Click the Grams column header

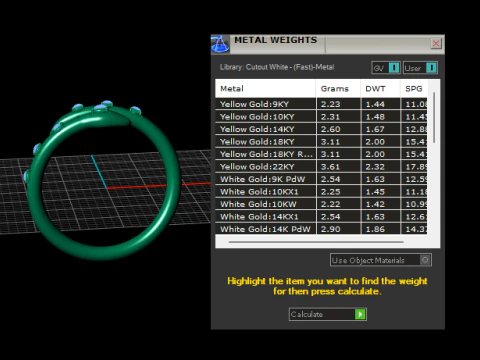coord(338,89)
